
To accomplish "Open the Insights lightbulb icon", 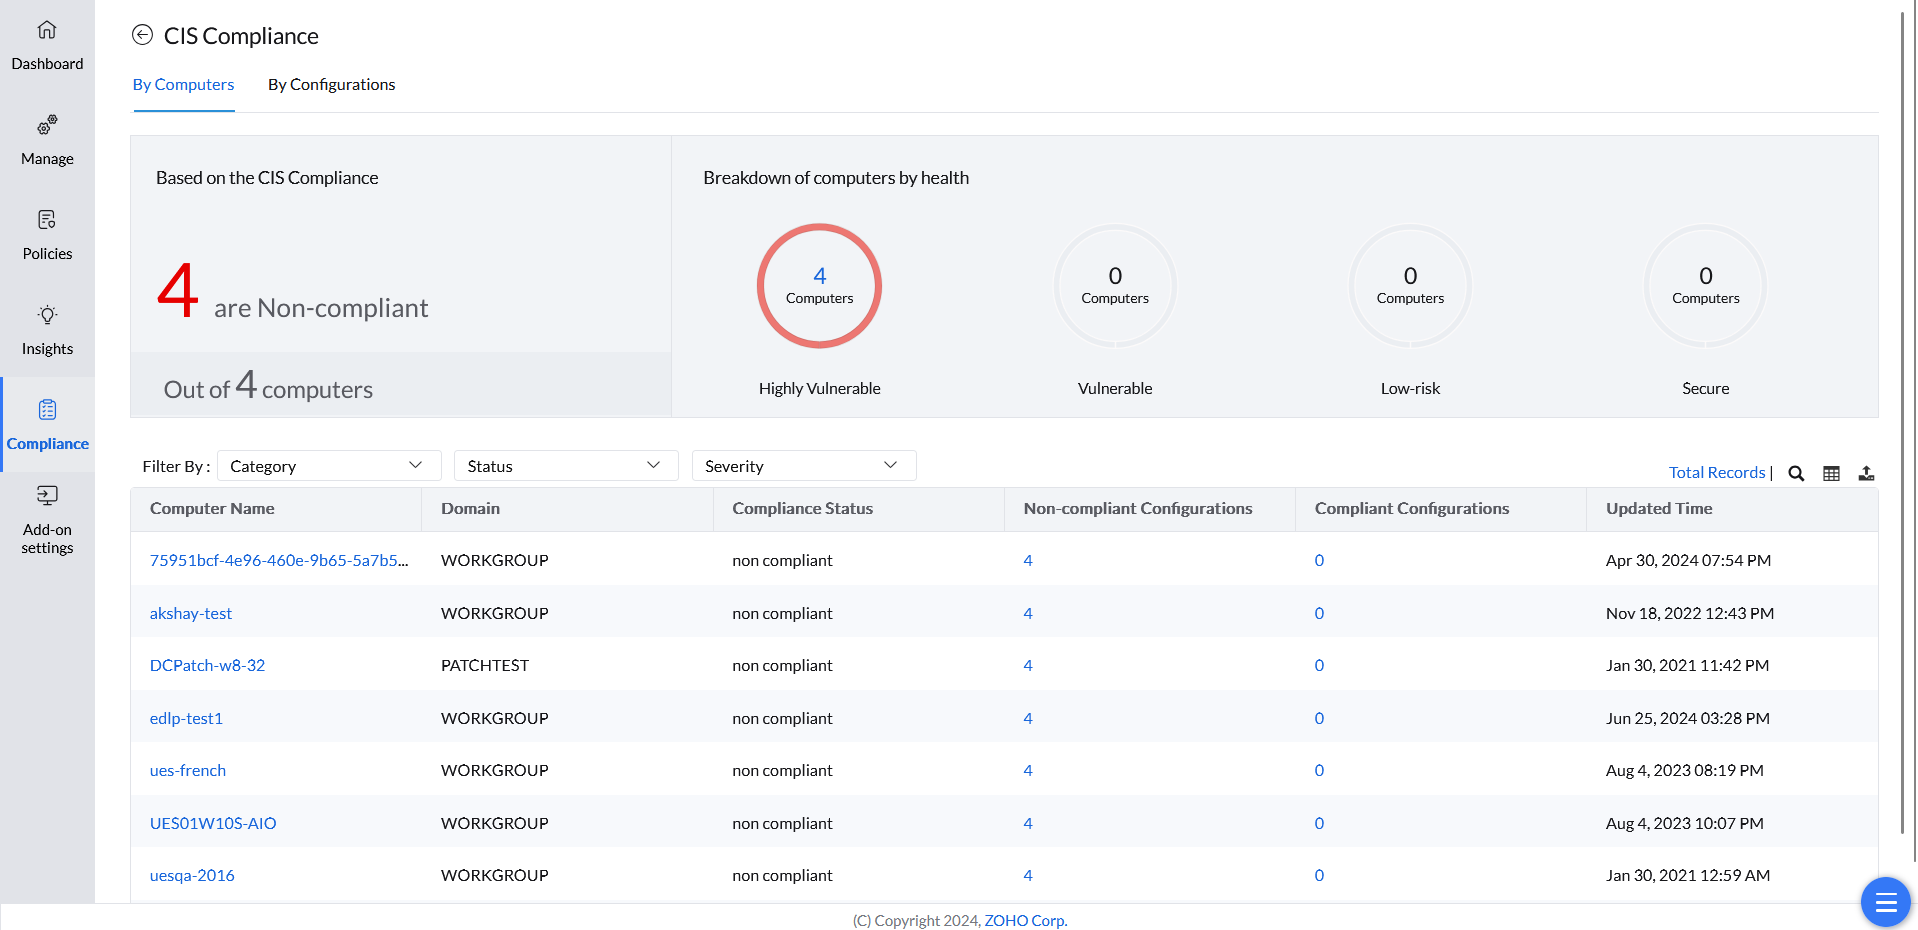I will tap(47, 315).
